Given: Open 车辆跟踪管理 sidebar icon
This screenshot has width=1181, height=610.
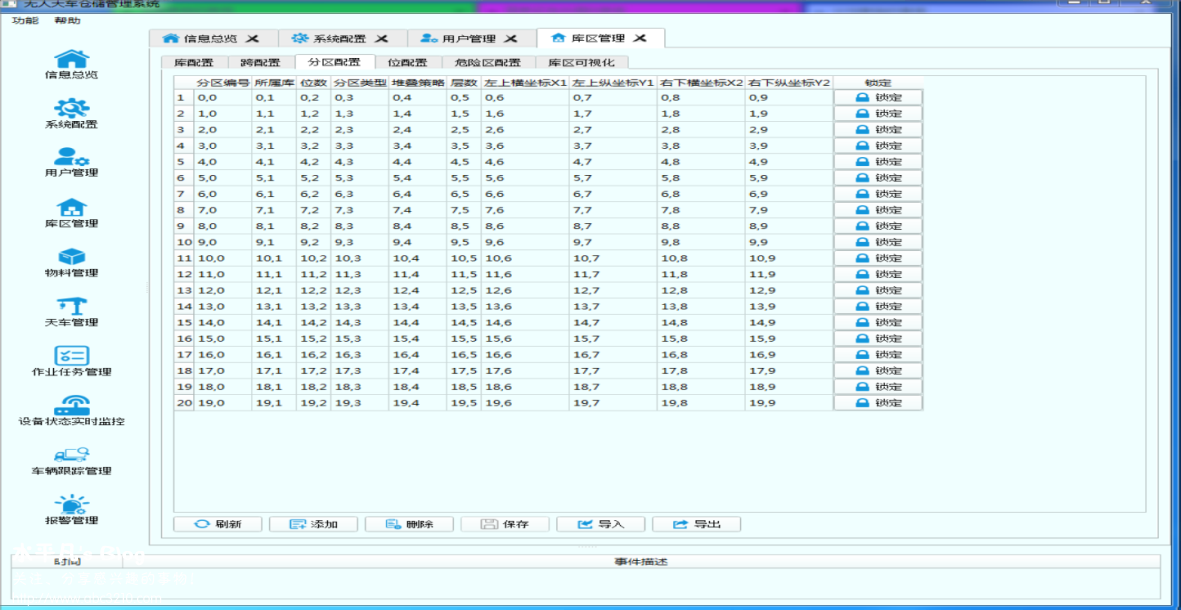Looking at the screenshot, I should pos(71,455).
